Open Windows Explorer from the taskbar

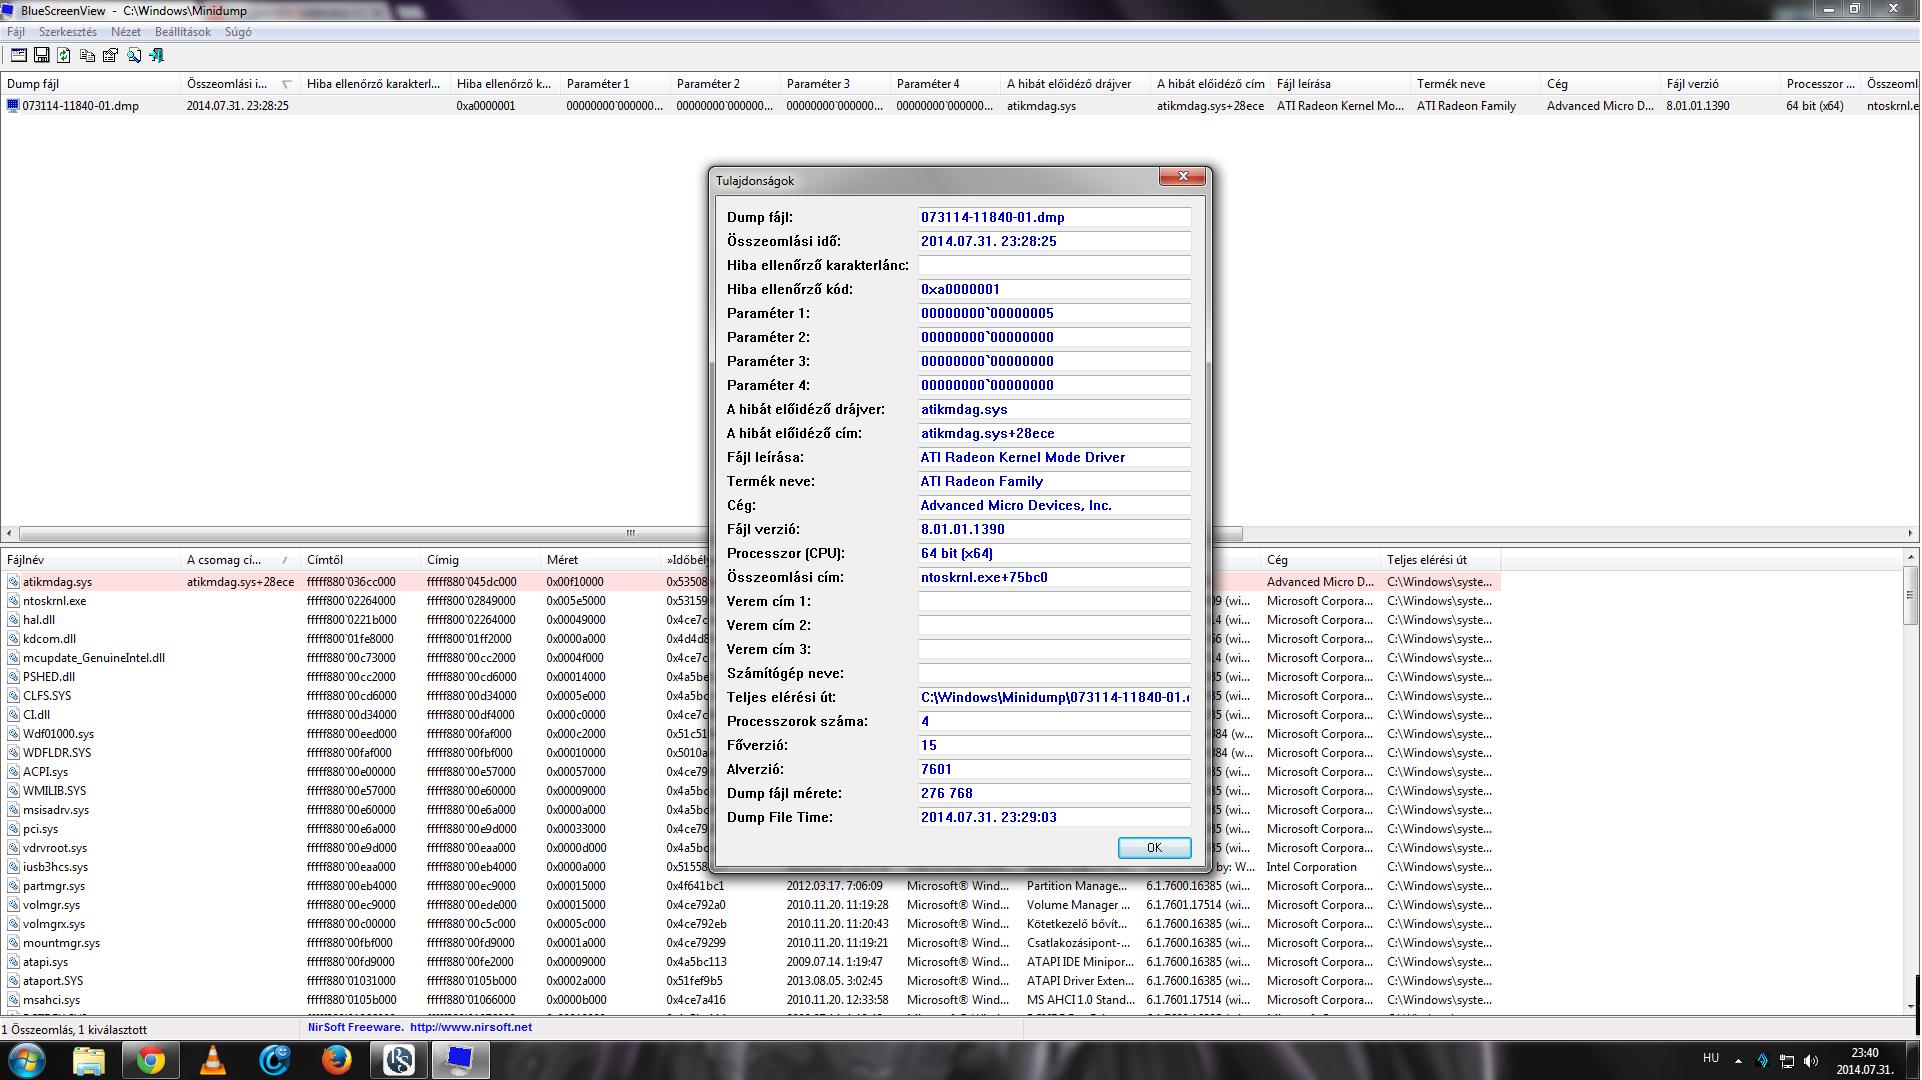(88, 1060)
